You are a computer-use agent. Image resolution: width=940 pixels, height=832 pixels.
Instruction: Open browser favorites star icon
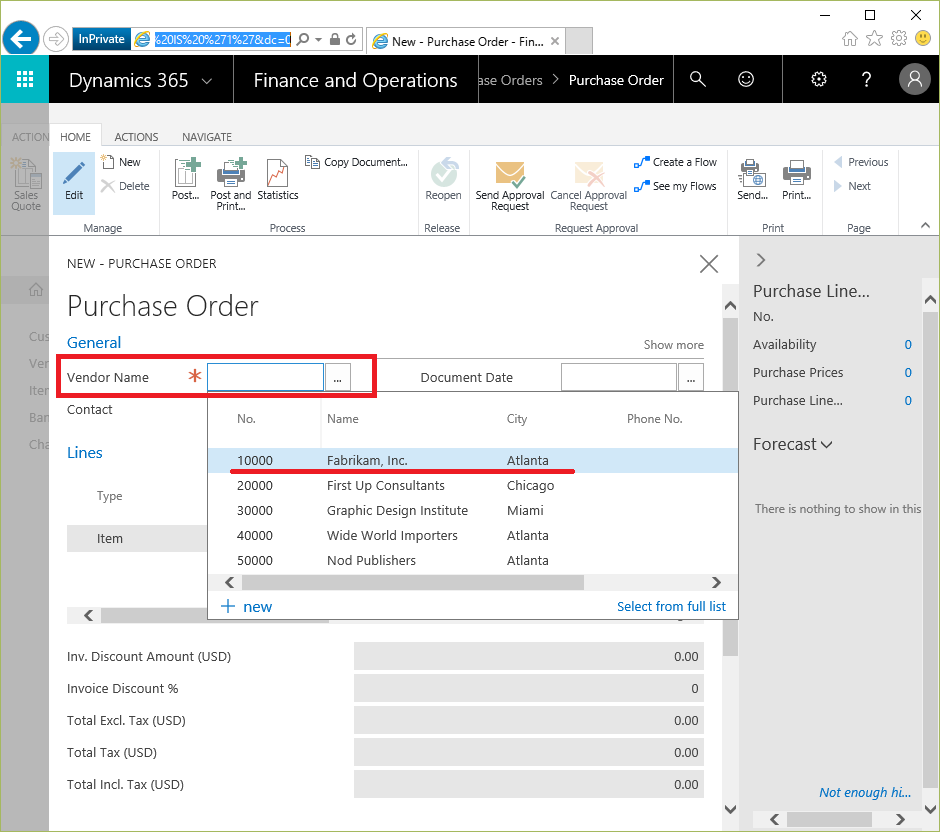(x=874, y=39)
